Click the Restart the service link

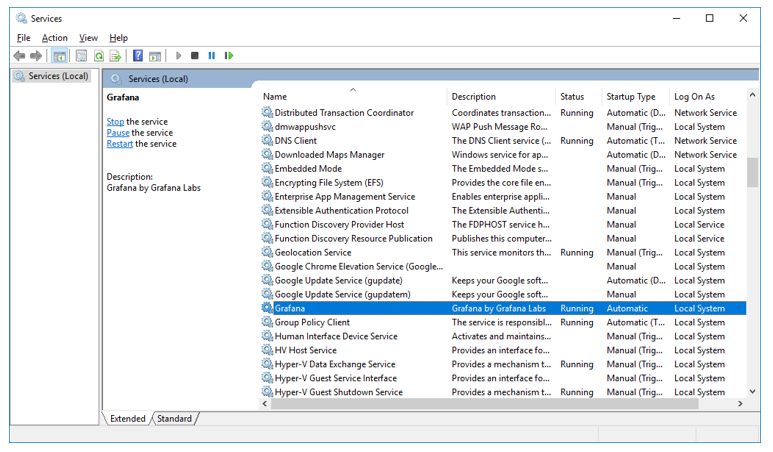coord(120,144)
